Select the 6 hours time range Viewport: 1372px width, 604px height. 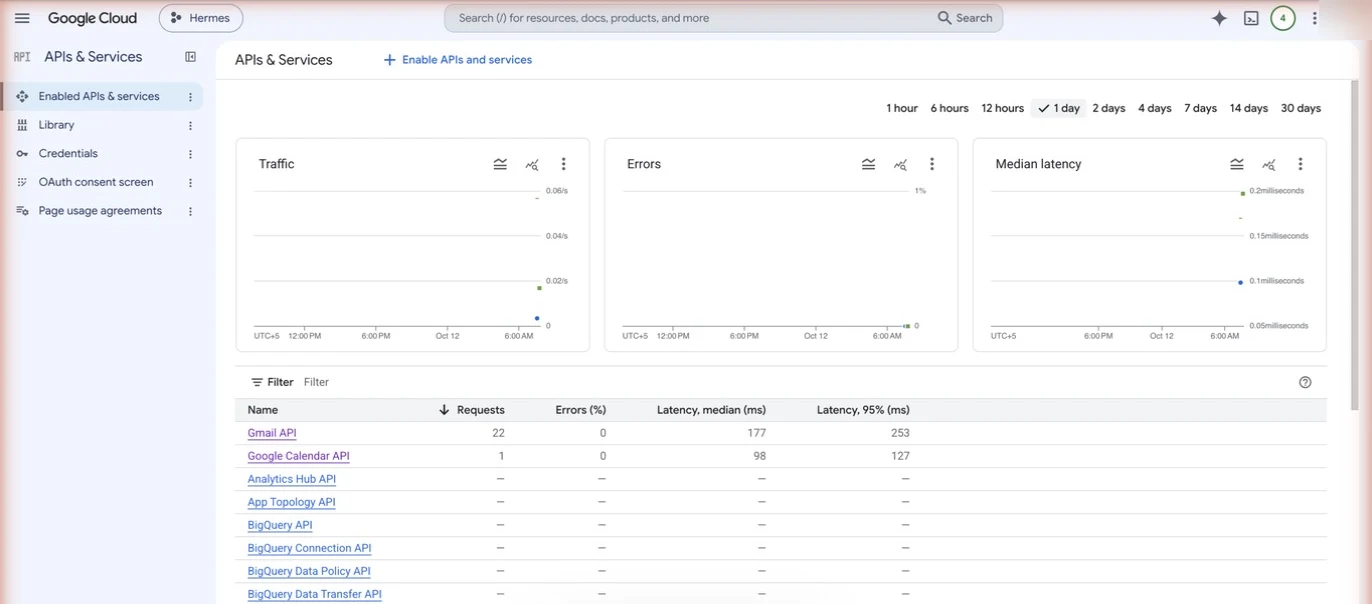pos(949,108)
